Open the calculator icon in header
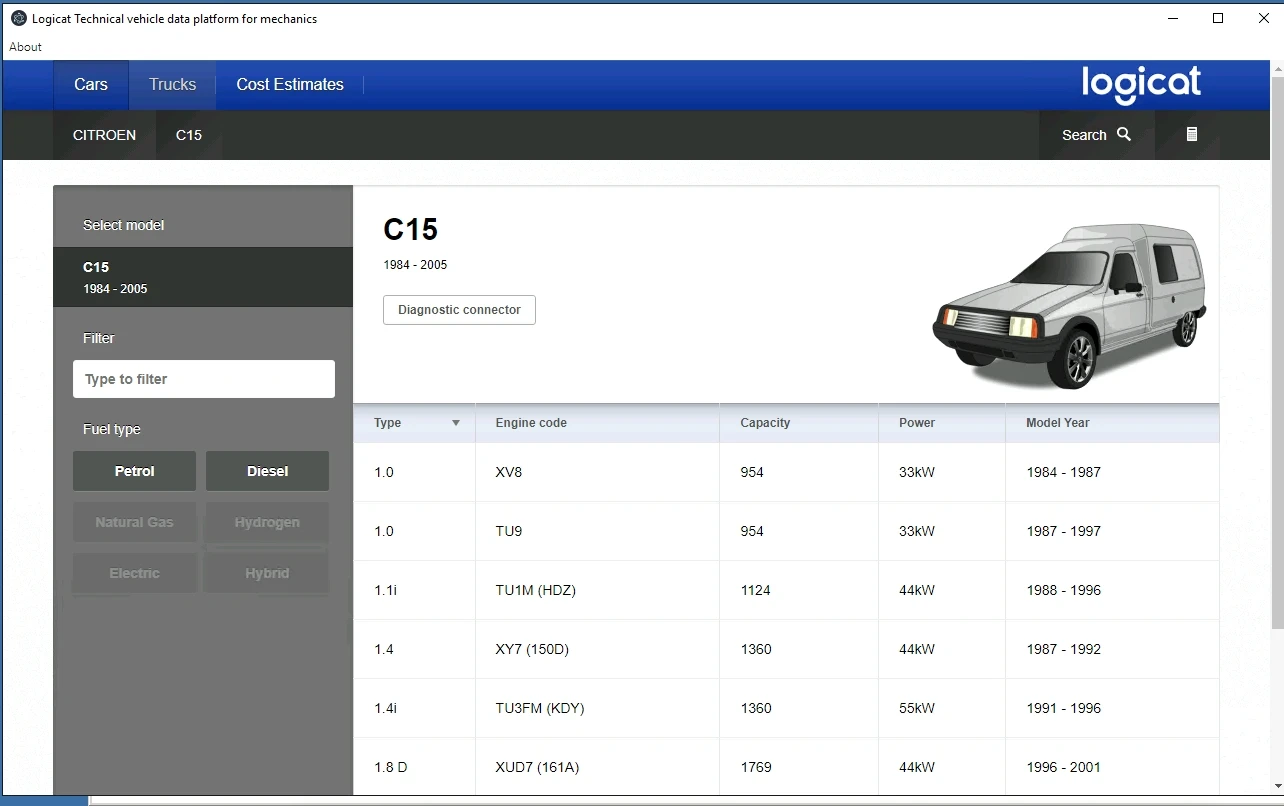Viewport: 1284px width, 806px height. 1191,134
